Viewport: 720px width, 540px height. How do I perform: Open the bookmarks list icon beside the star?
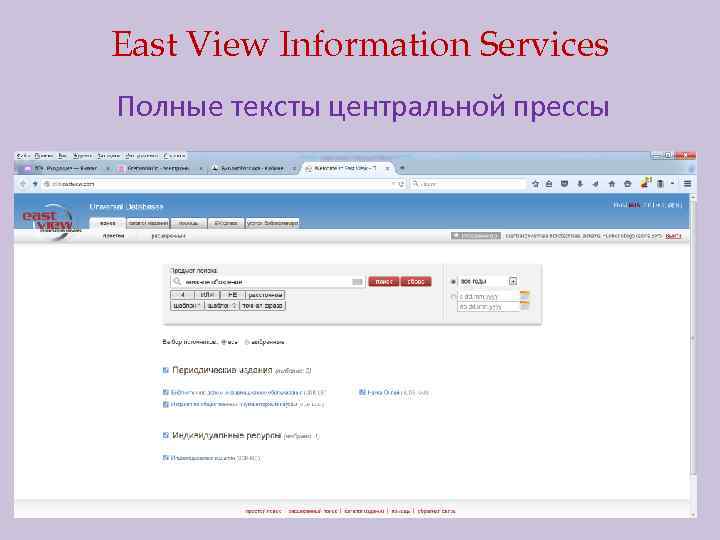[549, 184]
